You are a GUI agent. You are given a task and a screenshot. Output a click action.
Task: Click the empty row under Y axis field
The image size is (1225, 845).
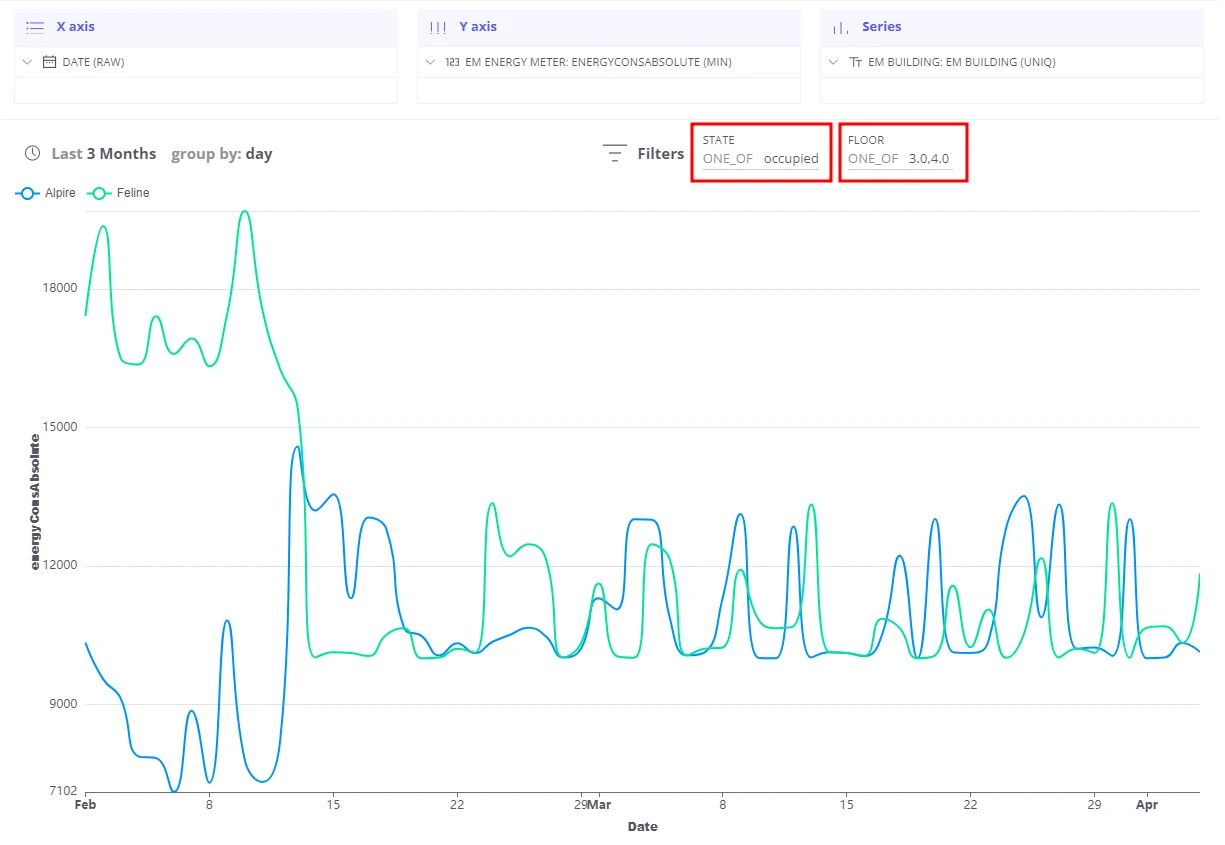point(609,90)
